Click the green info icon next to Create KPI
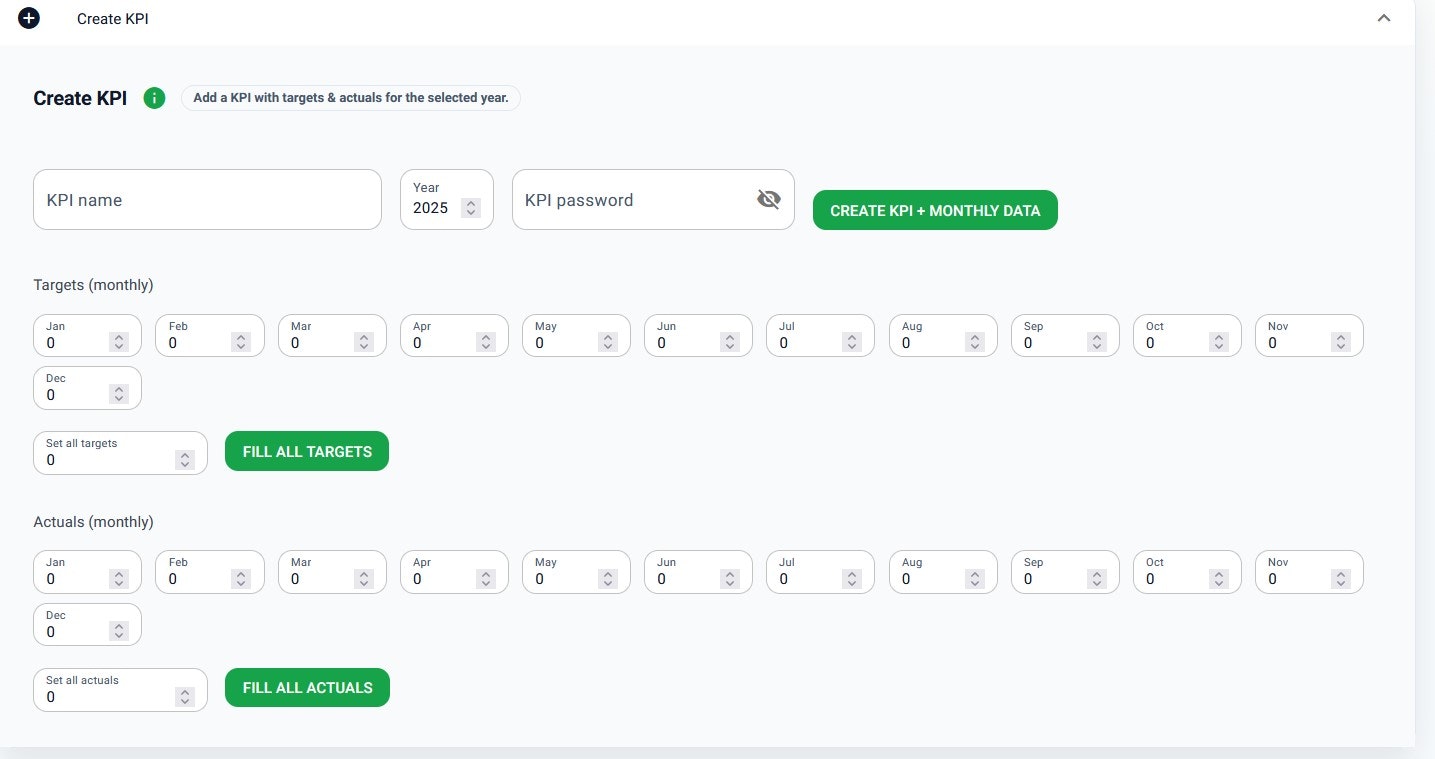This screenshot has height=759, width=1435. pos(154,98)
